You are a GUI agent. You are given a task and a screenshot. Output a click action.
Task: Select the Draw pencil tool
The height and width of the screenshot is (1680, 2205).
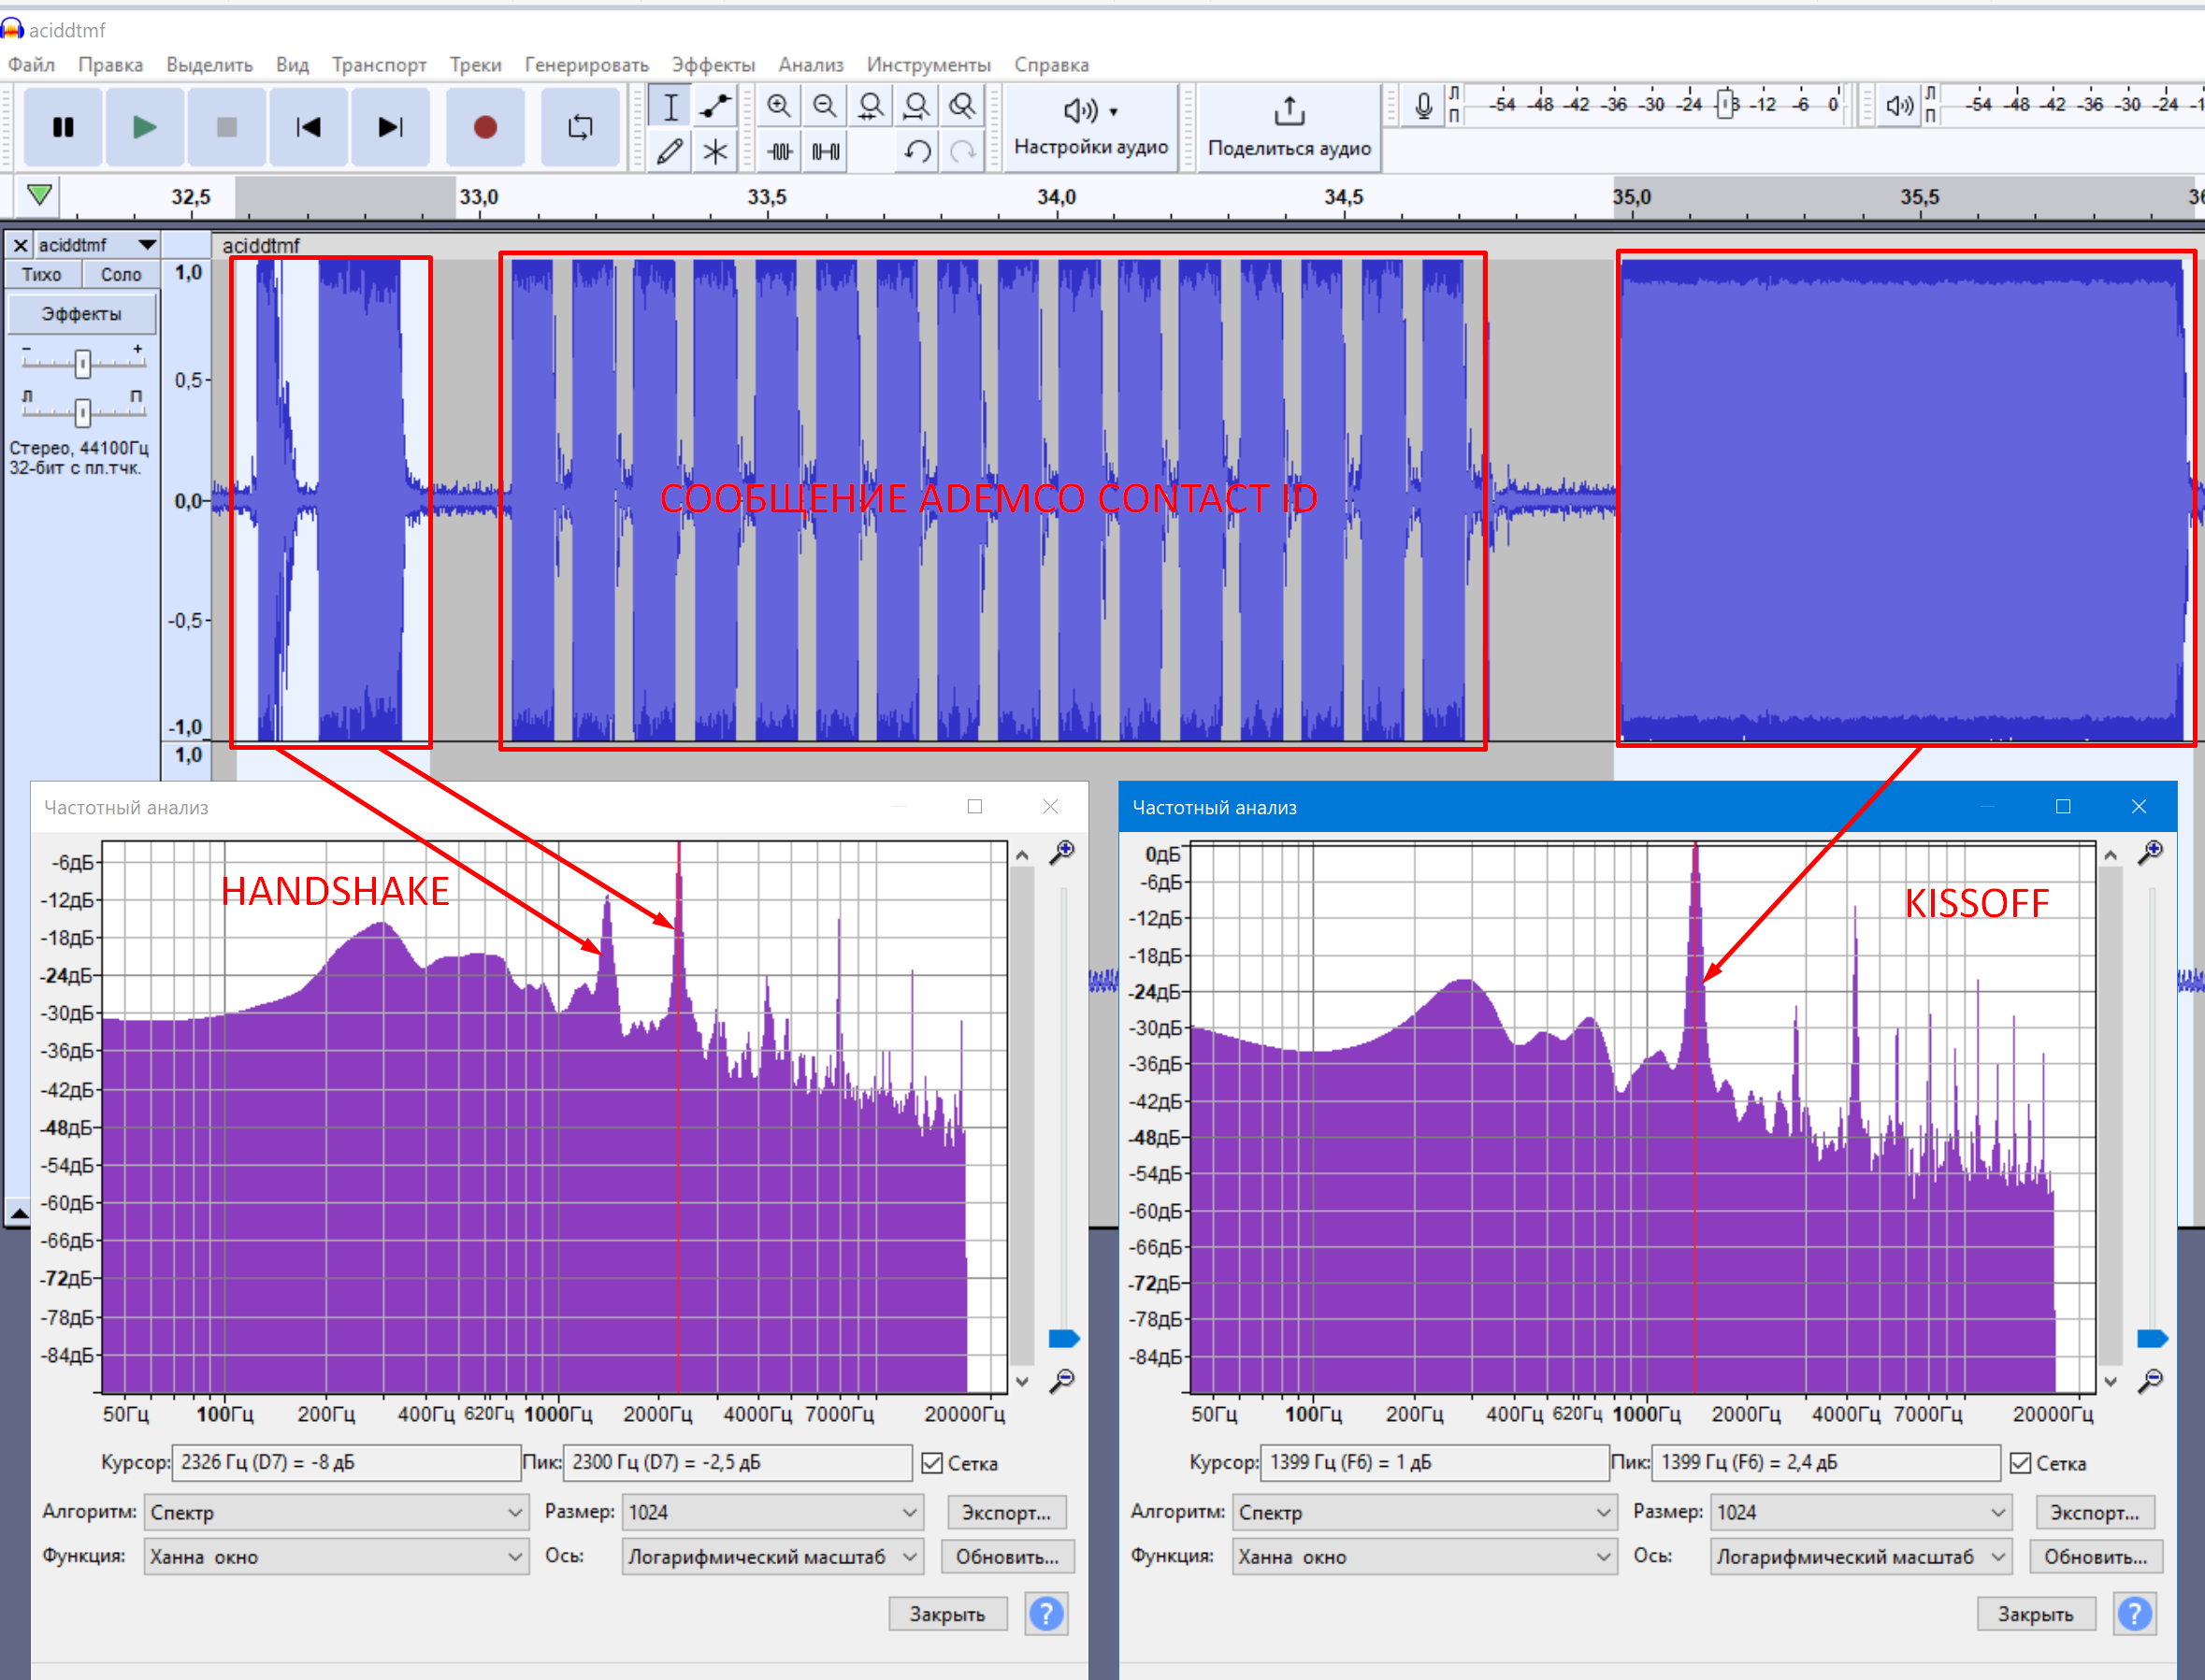(669, 152)
